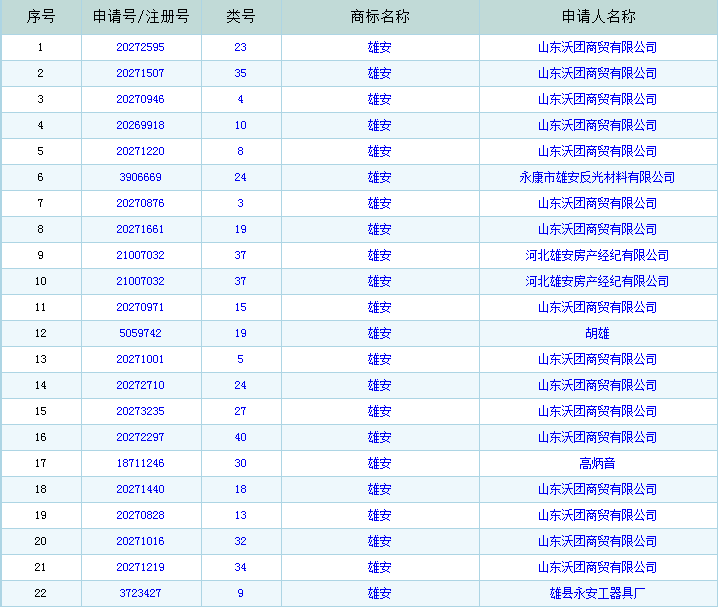
Task: Click class number 30 in row 17
Action: point(240,463)
